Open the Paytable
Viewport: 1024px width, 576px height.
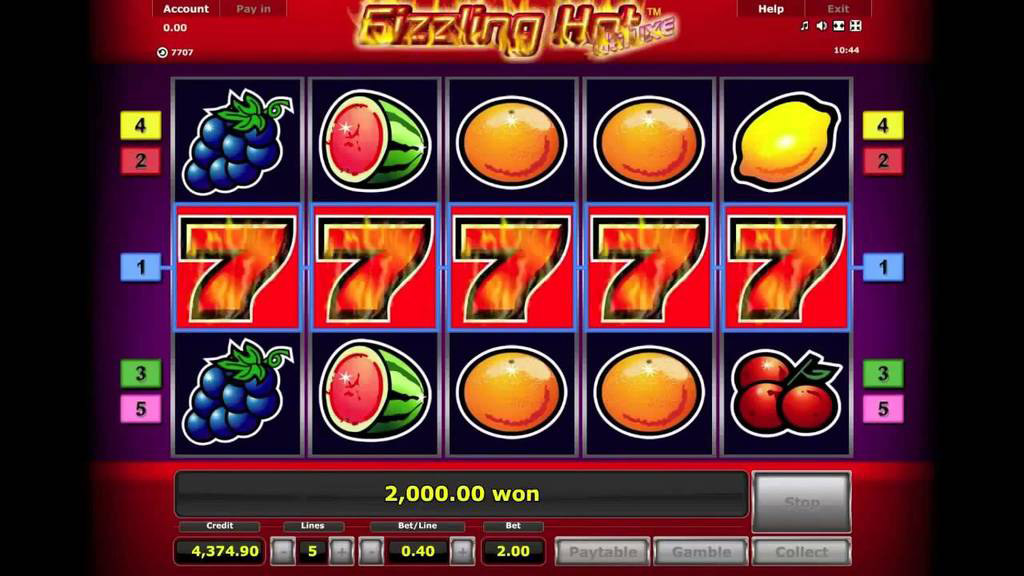pos(602,552)
